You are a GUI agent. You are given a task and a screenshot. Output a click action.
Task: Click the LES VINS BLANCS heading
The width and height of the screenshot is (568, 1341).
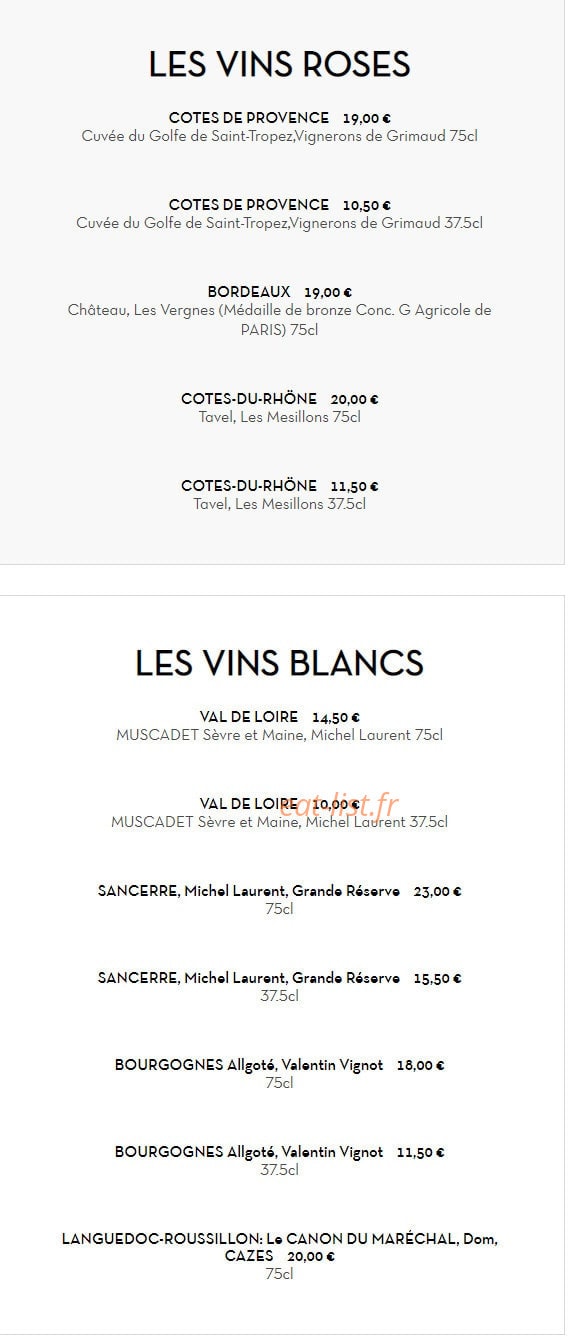pos(280,663)
